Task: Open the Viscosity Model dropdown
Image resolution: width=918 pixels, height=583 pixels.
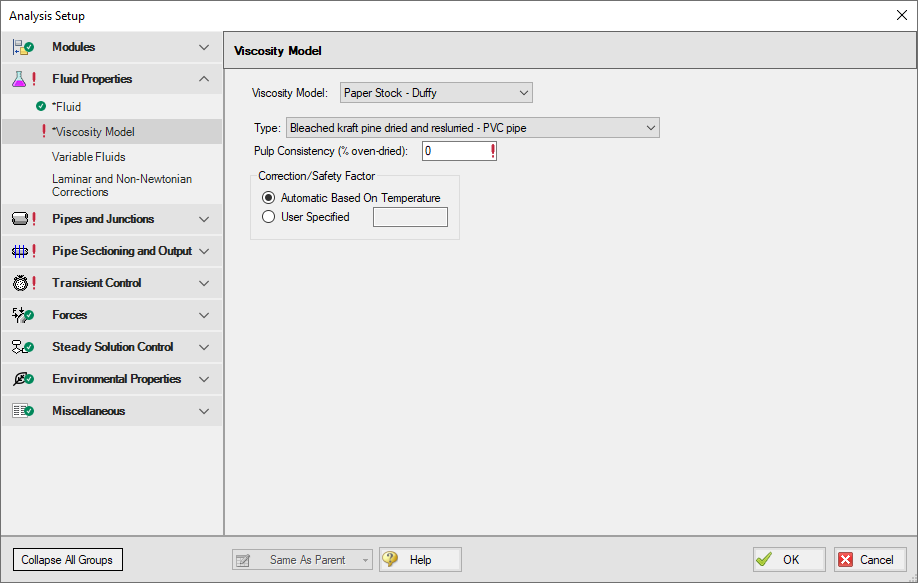Action: click(436, 93)
